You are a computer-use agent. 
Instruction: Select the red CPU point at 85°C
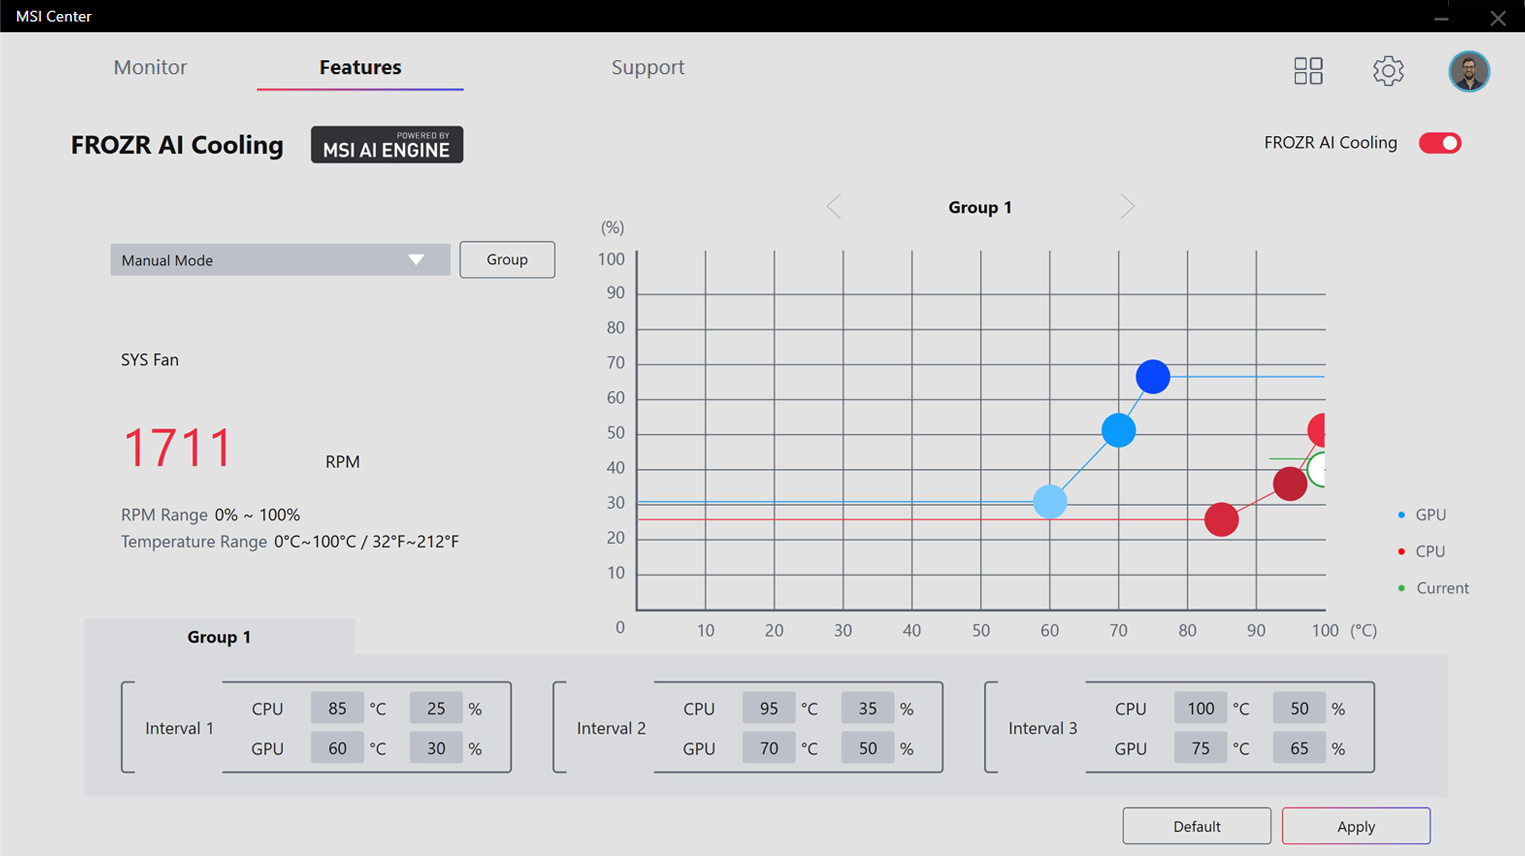(x=1221, y=520)
